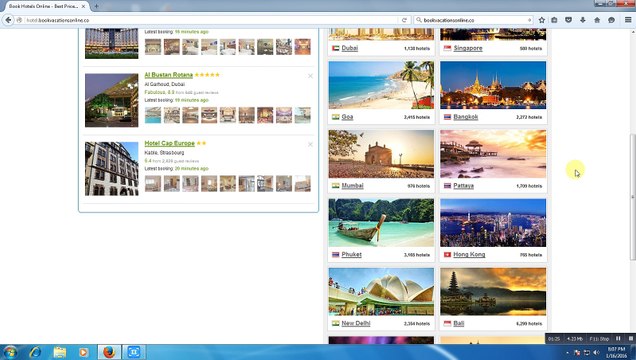Open Goa destination link
The width and height of the screenshot is (636, 360).
point(347,117)
